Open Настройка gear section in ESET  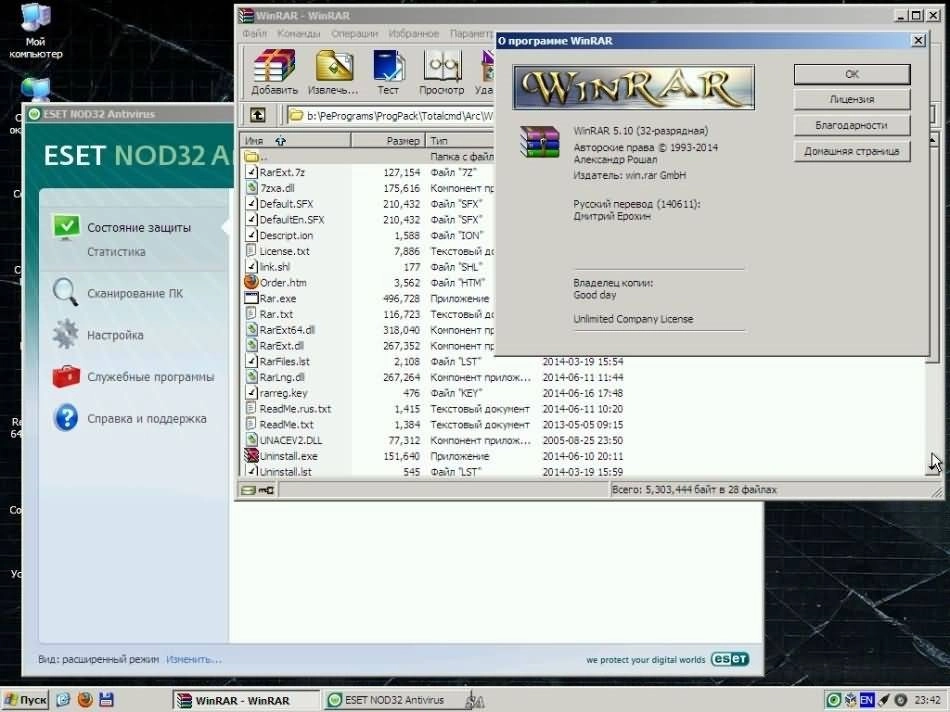click(x=65, y=334)
